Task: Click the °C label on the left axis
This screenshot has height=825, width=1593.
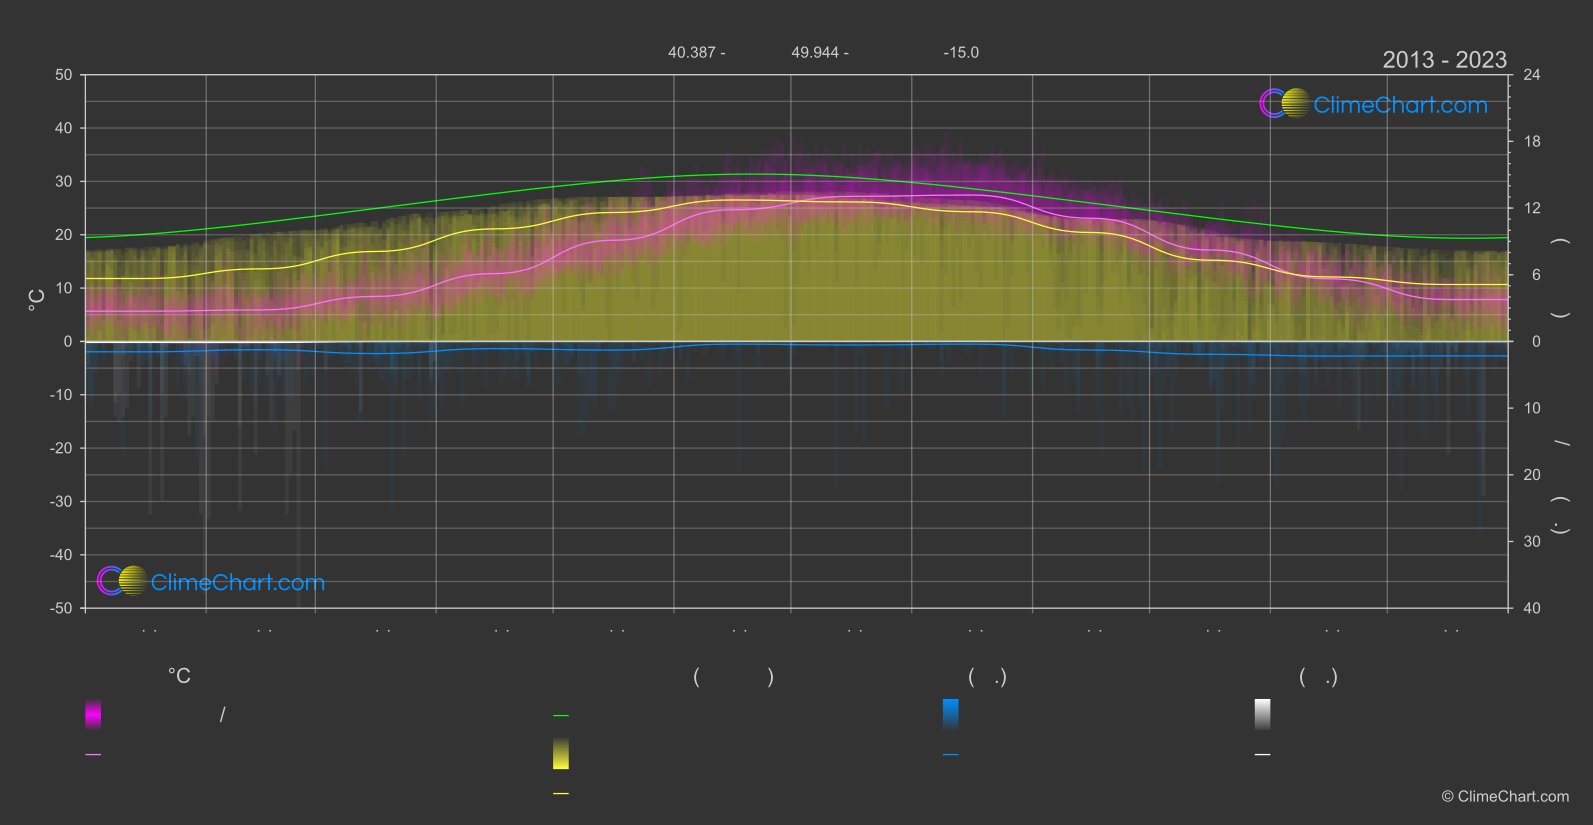Action: point(36,300)
